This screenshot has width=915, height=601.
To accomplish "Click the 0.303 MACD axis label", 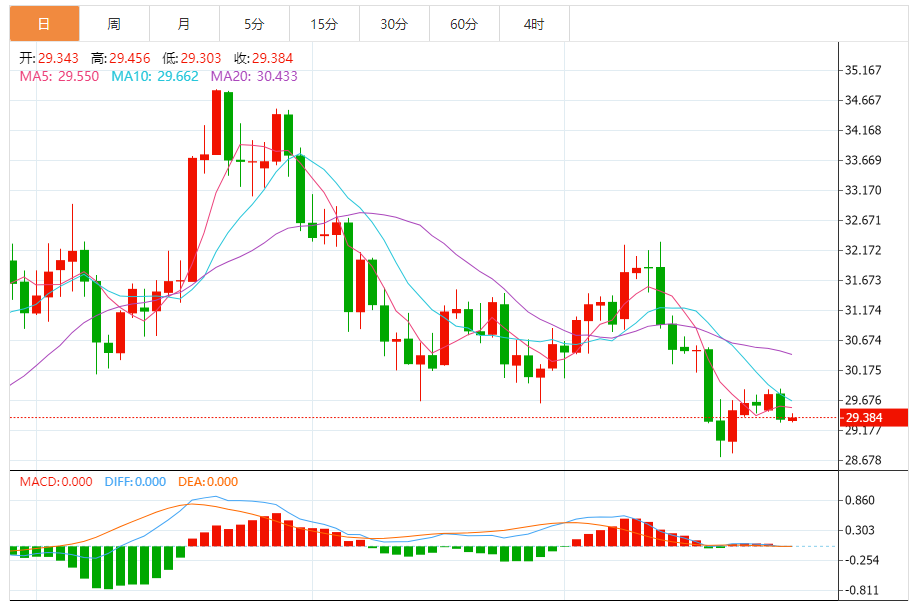I will 860,530.
